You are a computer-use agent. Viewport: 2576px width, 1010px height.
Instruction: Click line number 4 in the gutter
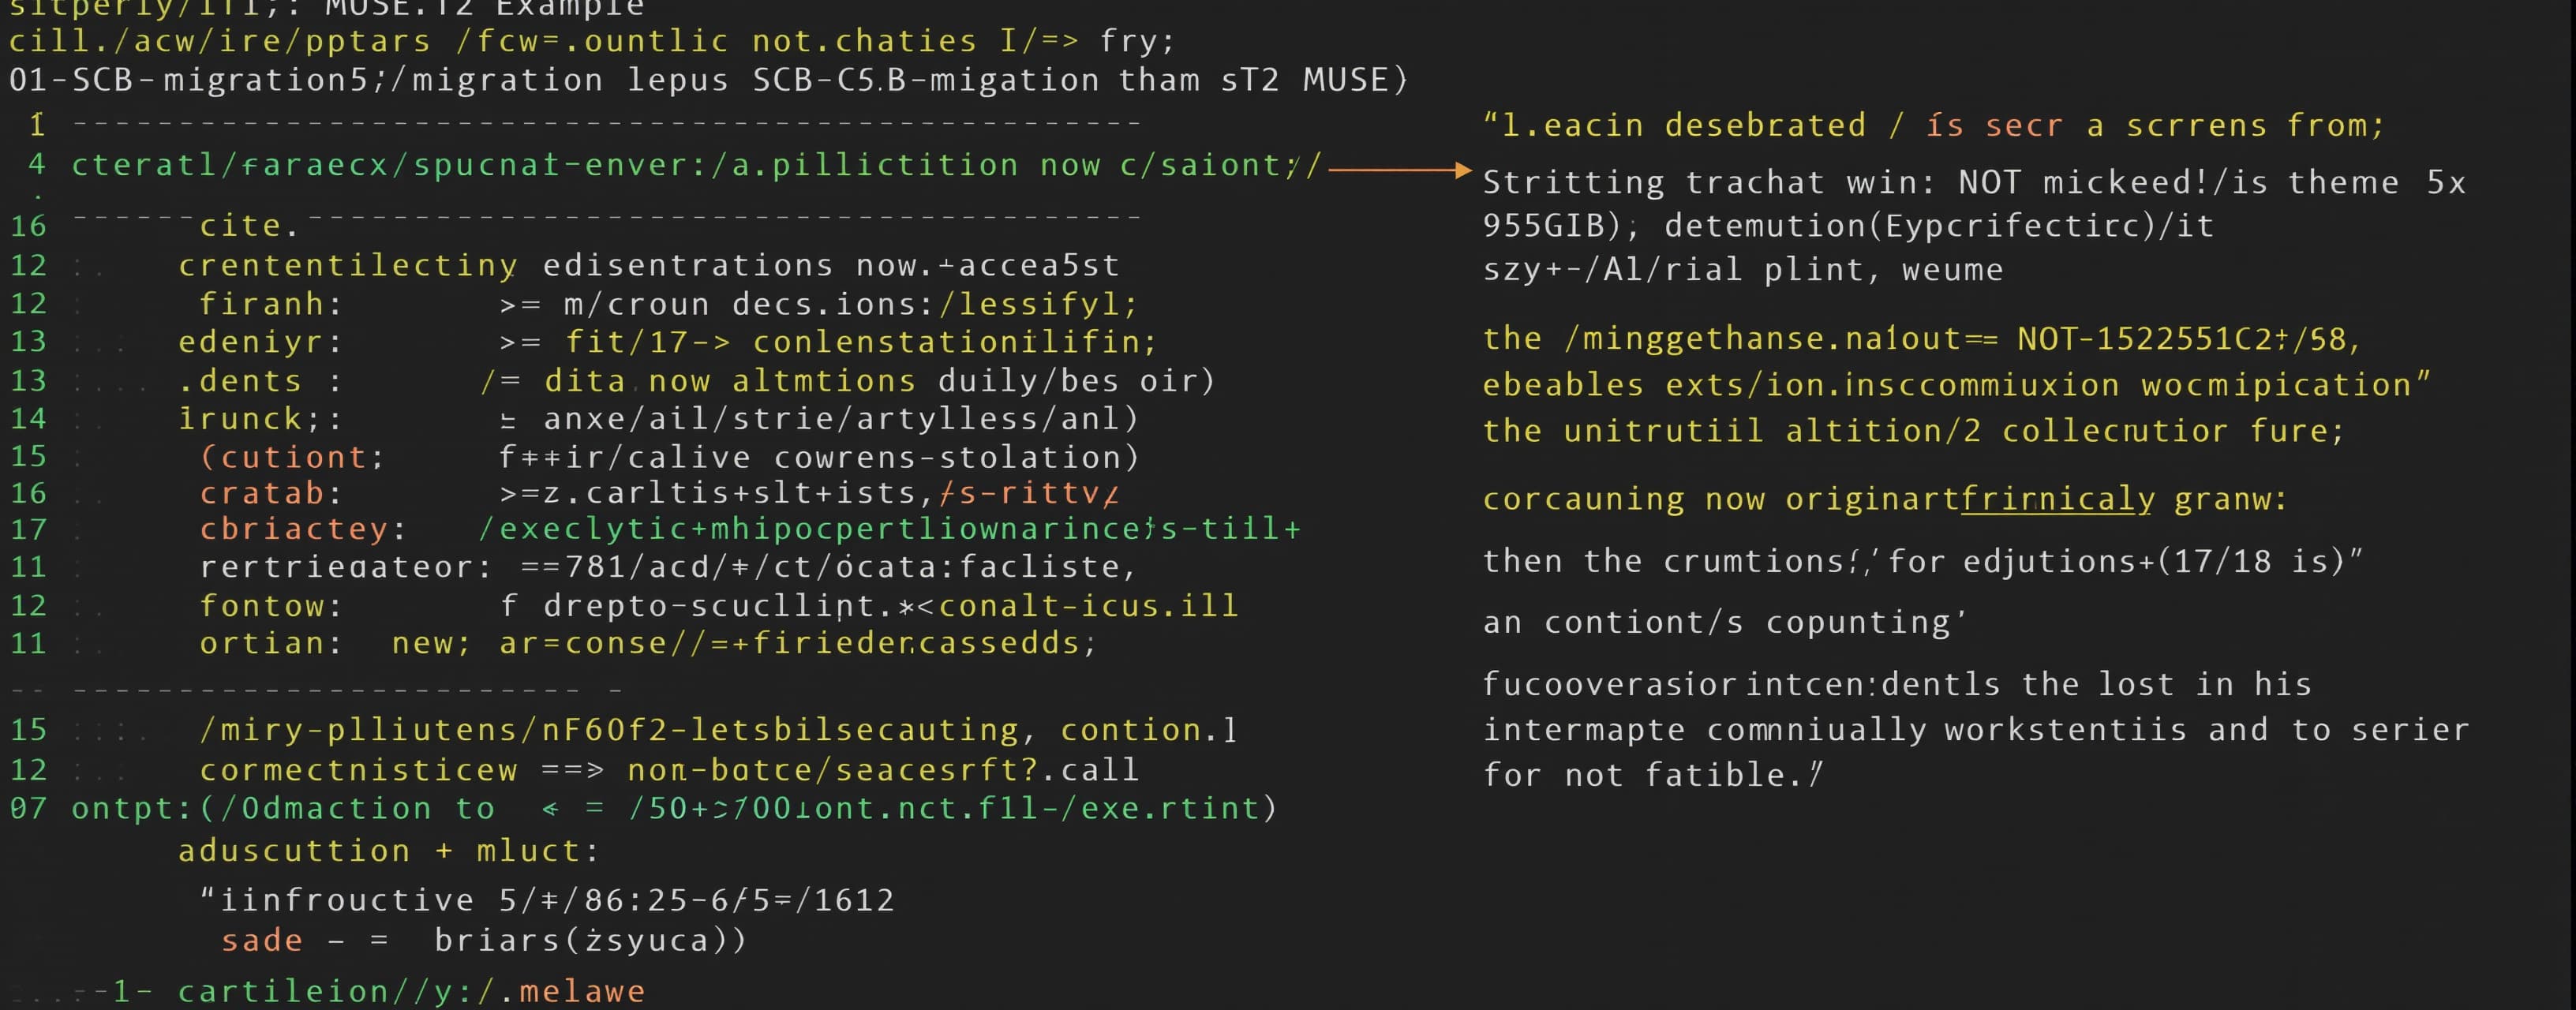(x=37, y=164)
